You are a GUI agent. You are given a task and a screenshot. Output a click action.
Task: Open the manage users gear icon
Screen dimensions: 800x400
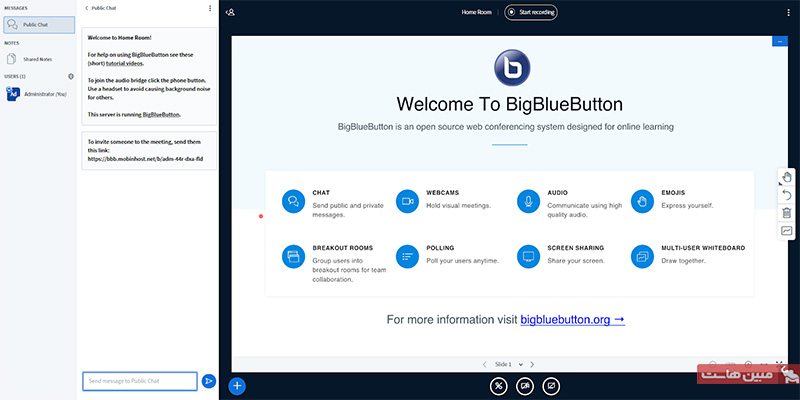coord(71,76)
